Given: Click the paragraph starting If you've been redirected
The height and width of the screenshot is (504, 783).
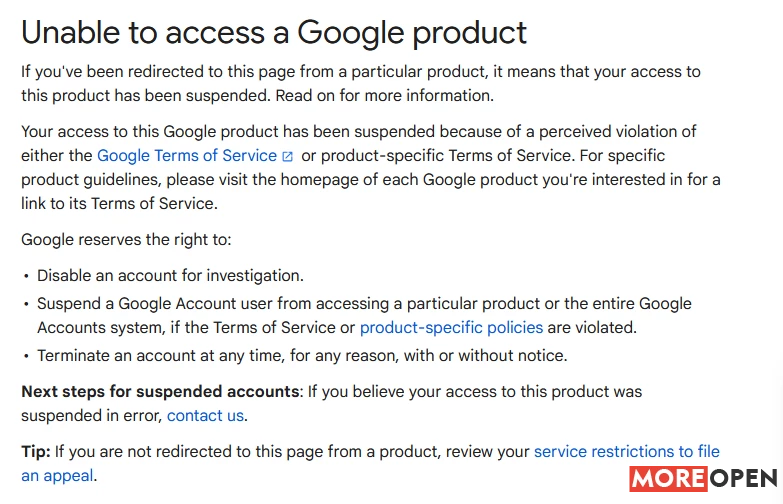Looking at the screenshot, I should coord(361,83).
